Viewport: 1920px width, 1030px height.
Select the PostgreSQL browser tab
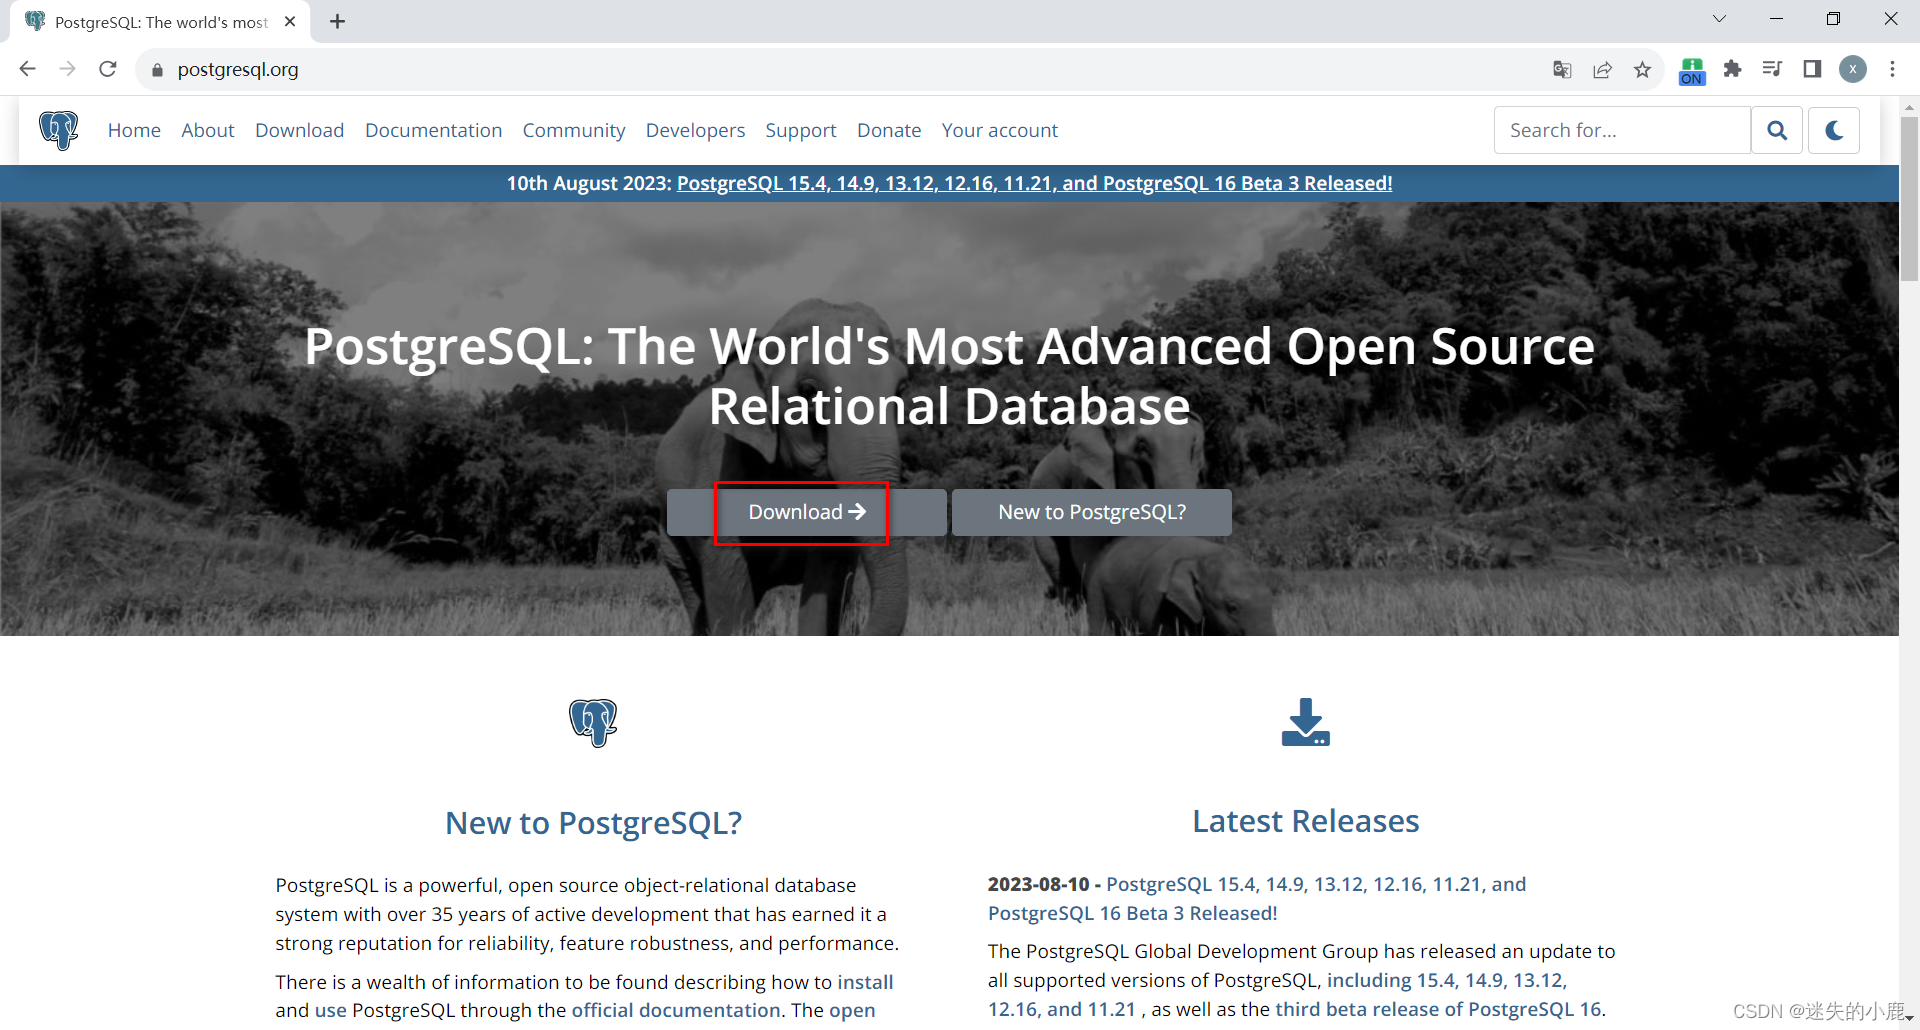[160, 21]
